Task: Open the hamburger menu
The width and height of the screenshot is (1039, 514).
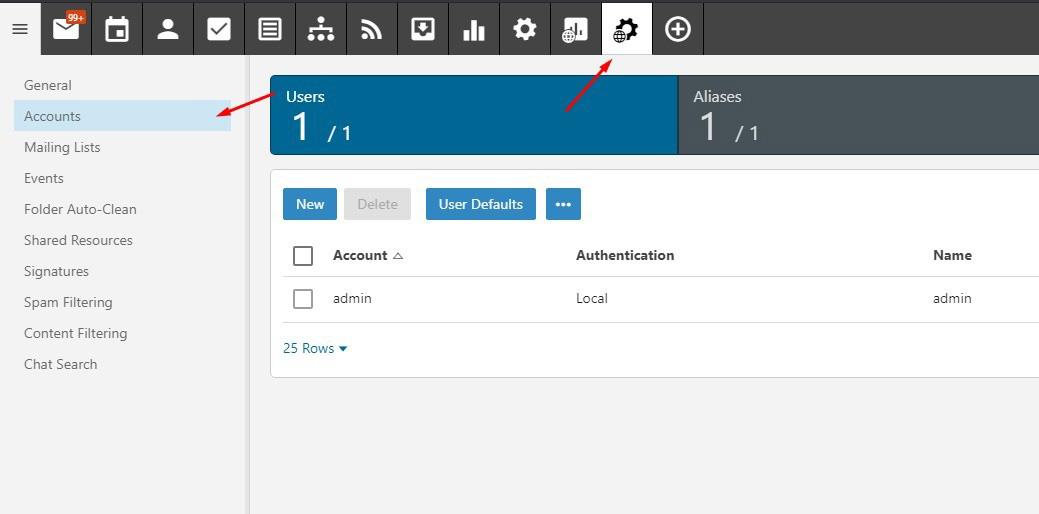Action: point(20,29)
